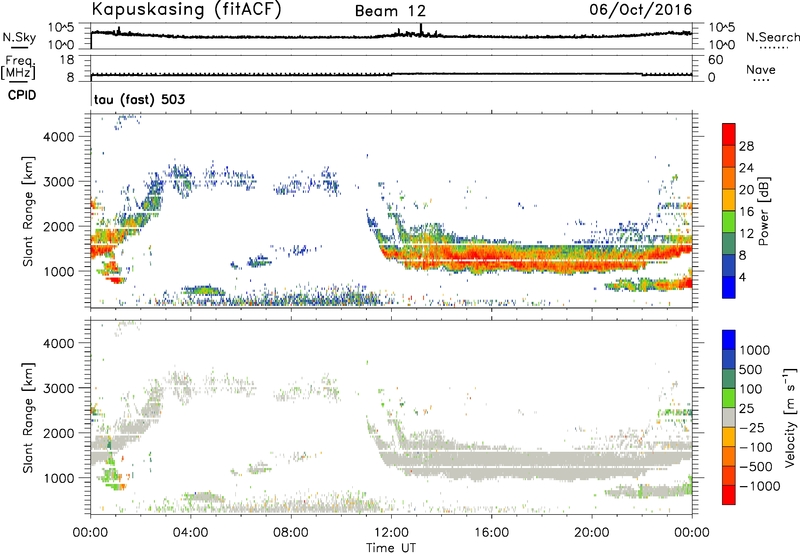Click the "24" power colorbar tick

point(746,168)
